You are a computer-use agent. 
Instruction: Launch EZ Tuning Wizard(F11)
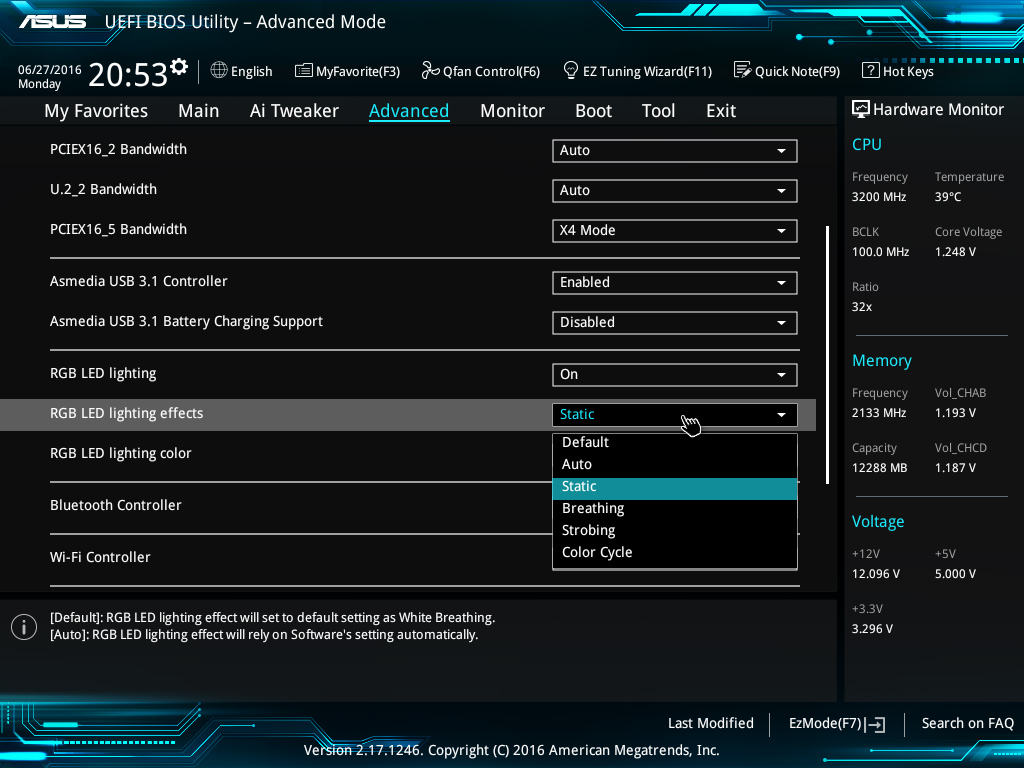click(637, 71)
